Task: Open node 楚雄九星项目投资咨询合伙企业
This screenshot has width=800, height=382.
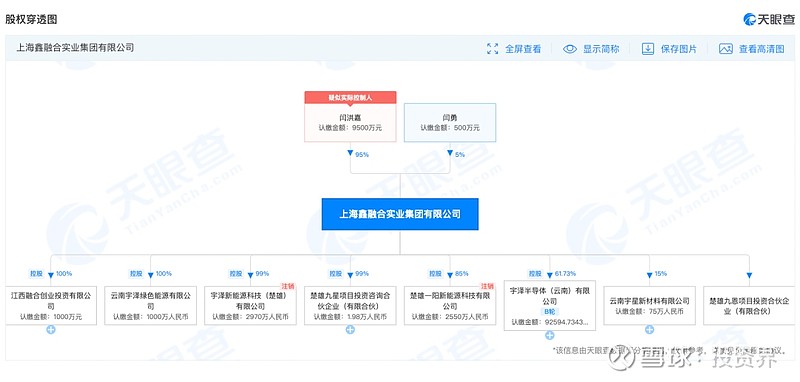Action: coord(350,305)
